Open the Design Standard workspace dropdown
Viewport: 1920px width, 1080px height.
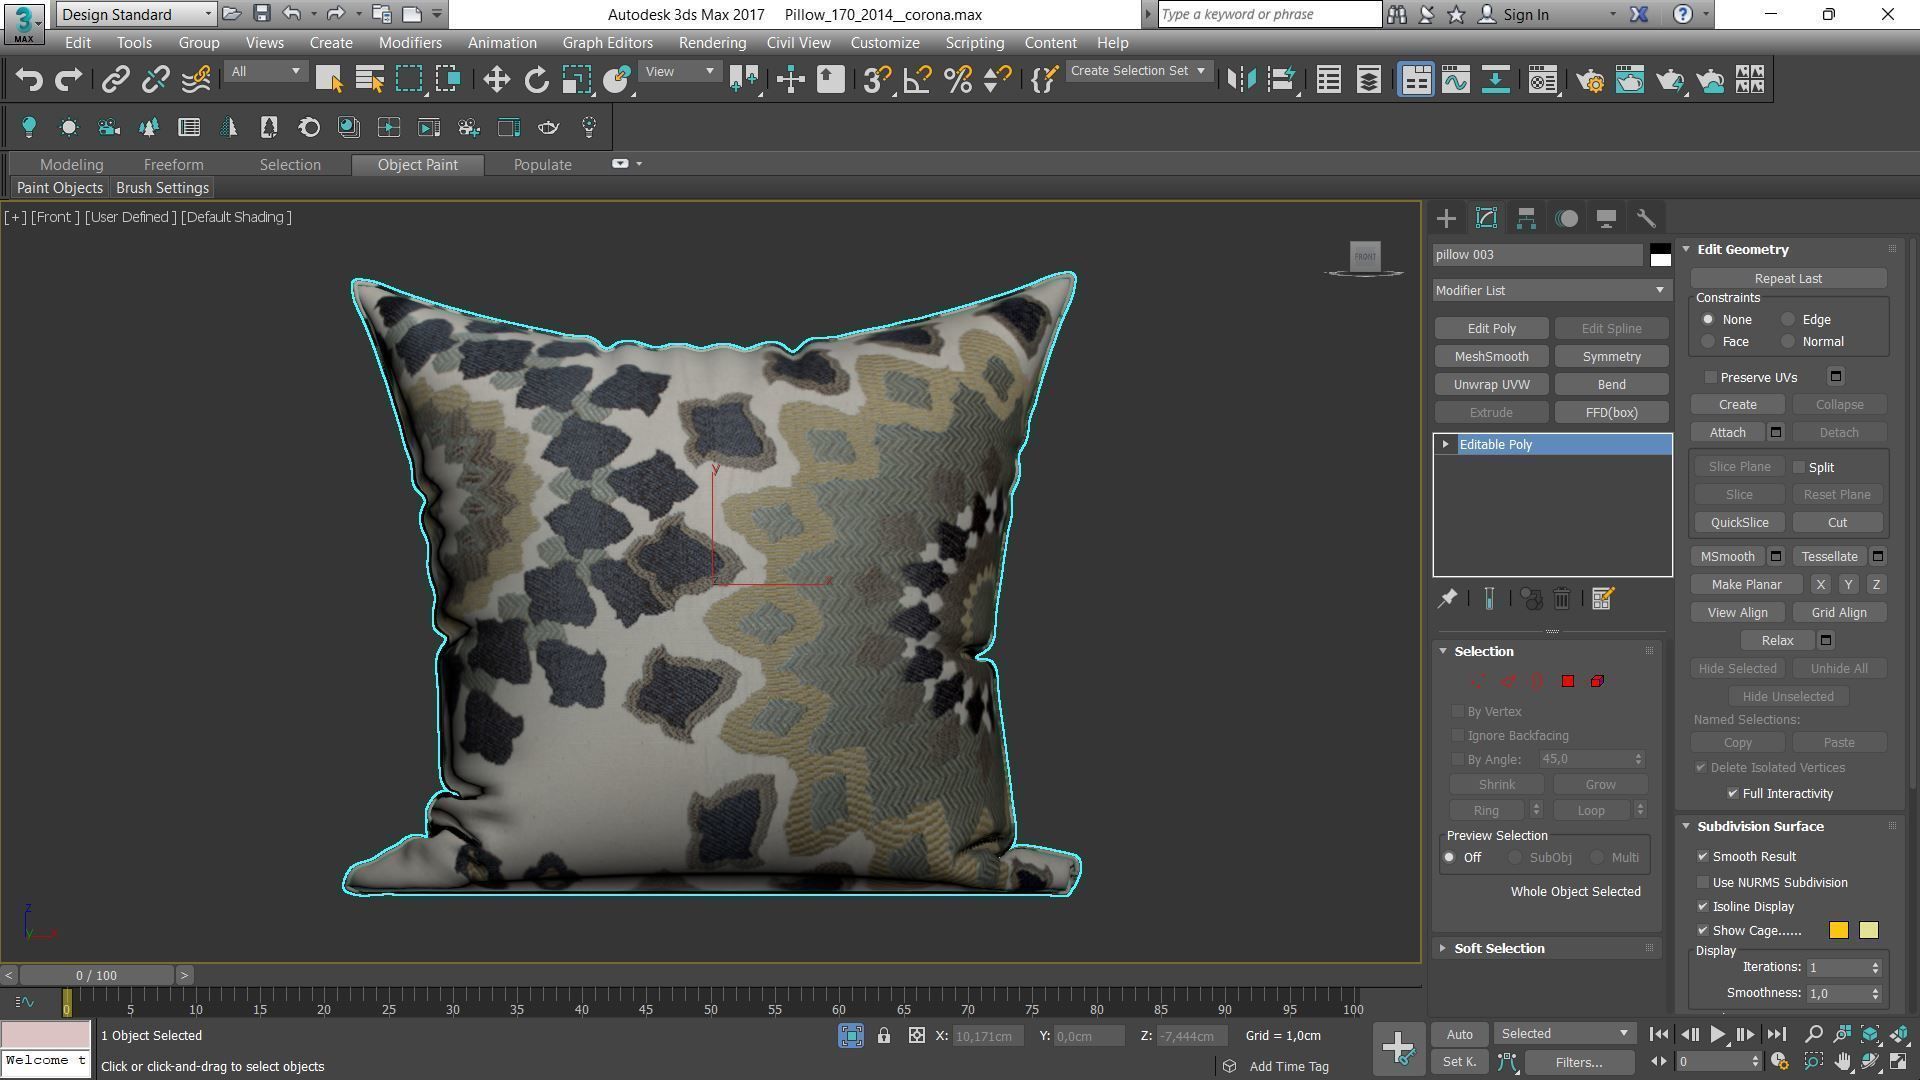pos(135,14)
